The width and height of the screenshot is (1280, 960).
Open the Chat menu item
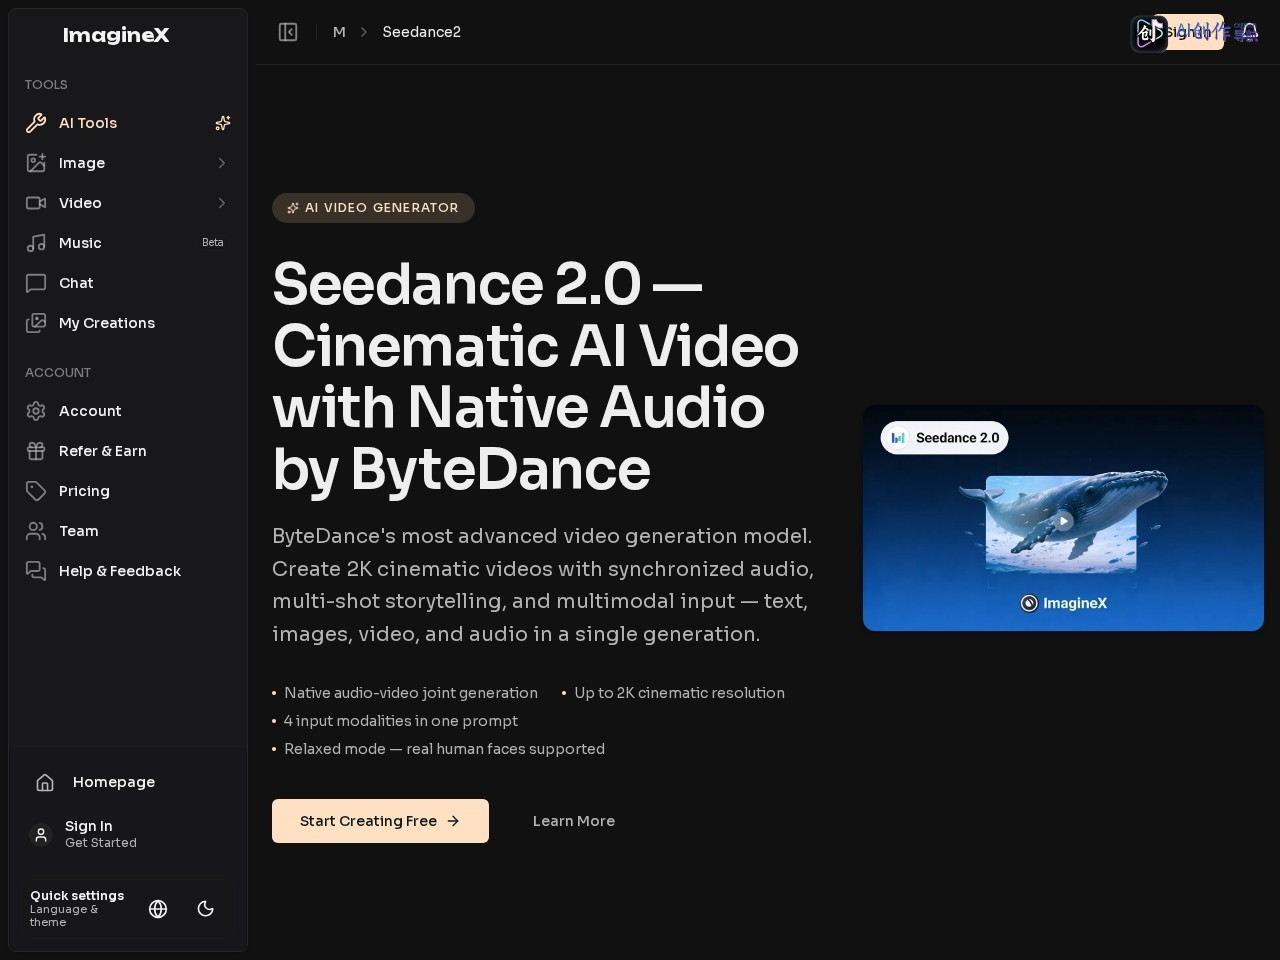[128, 283]
